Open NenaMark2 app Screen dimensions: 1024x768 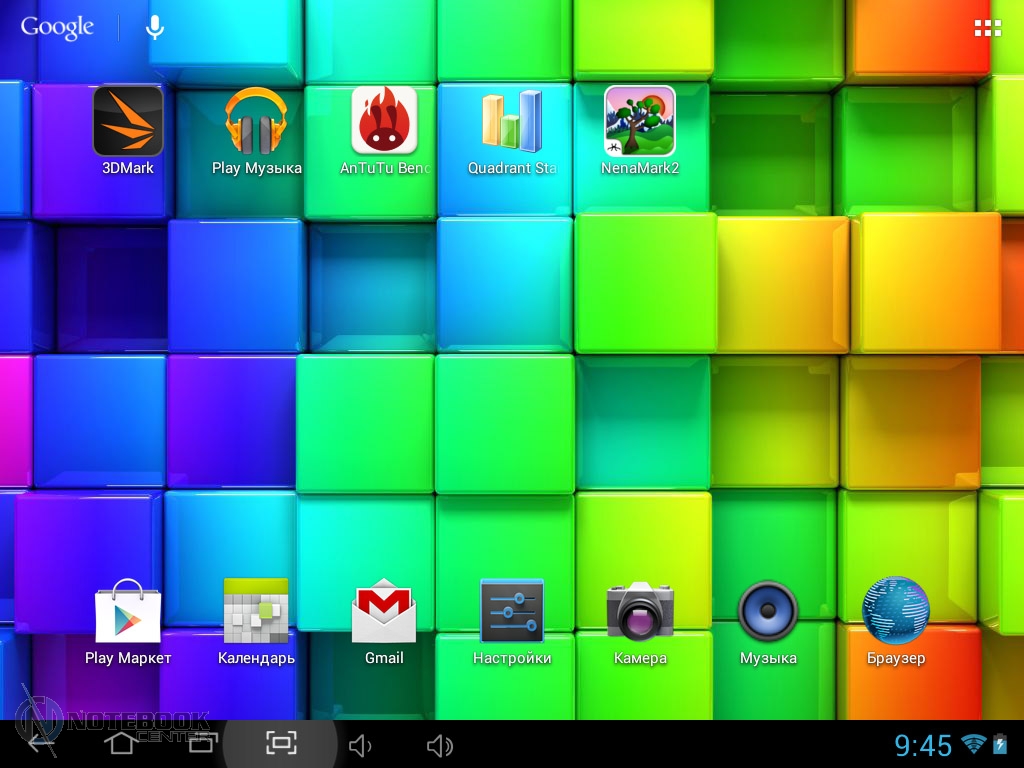pos(640,122)
